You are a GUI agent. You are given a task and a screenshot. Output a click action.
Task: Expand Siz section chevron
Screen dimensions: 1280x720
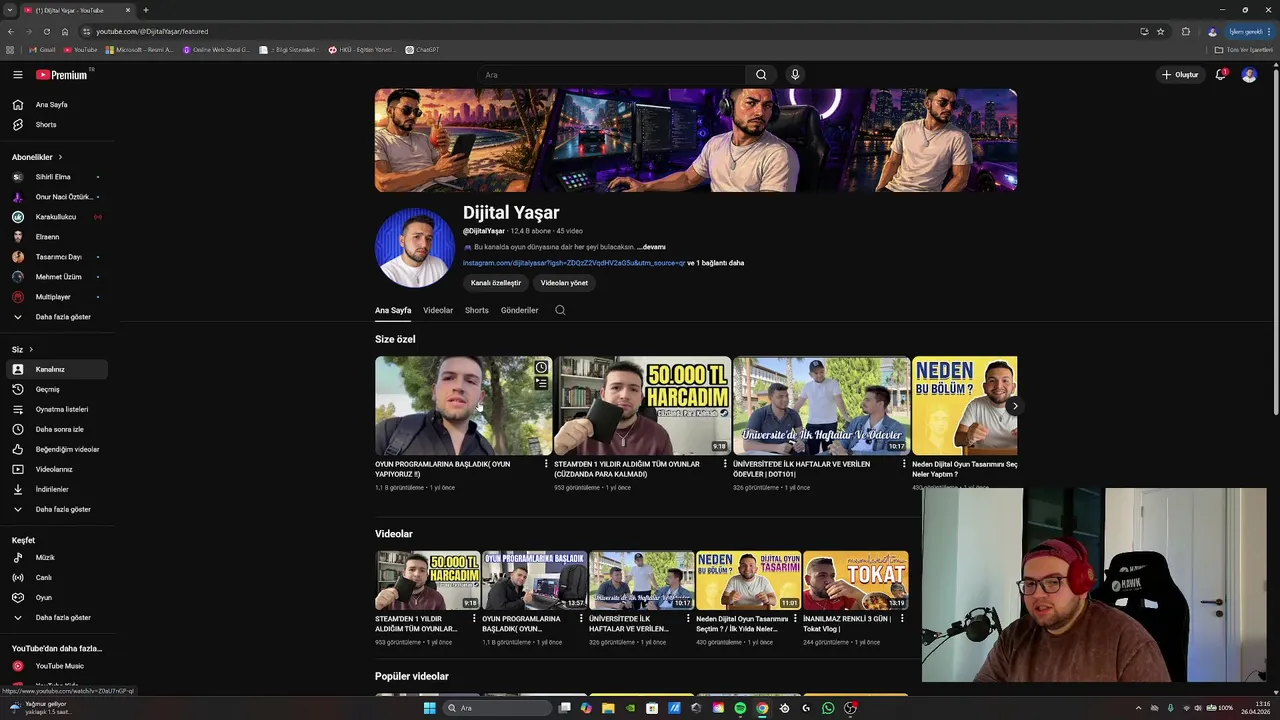[x=31, y=349]
